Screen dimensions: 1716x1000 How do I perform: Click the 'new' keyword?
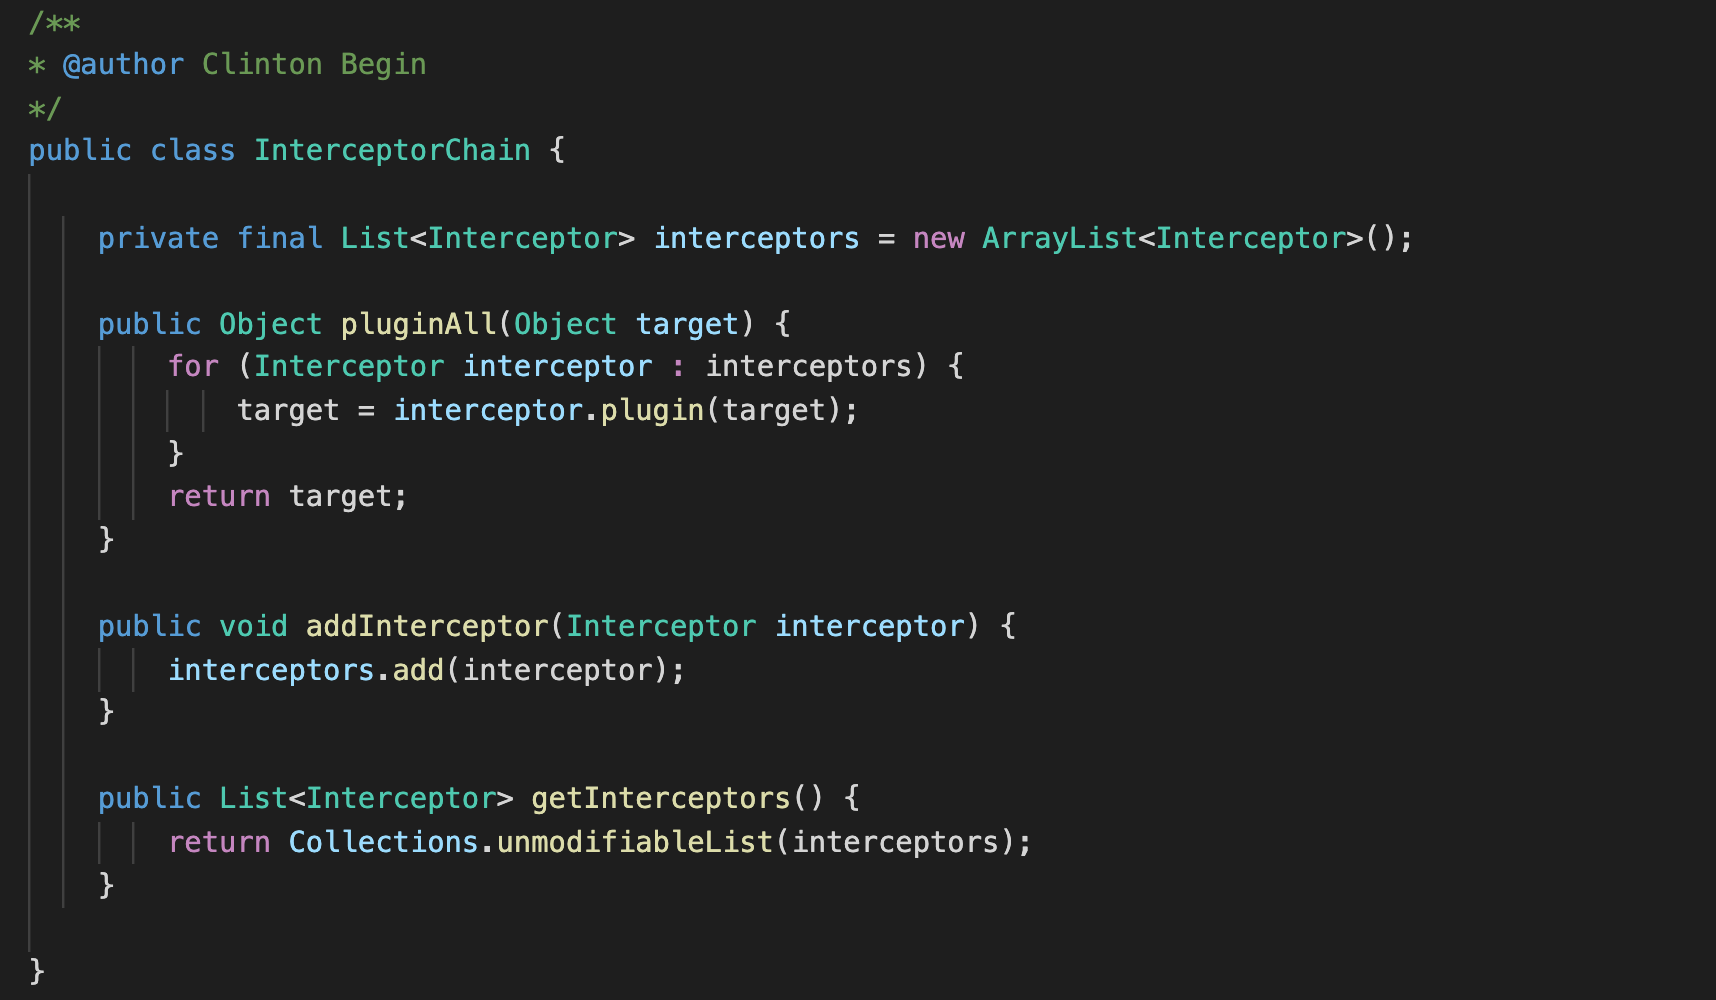939,238
